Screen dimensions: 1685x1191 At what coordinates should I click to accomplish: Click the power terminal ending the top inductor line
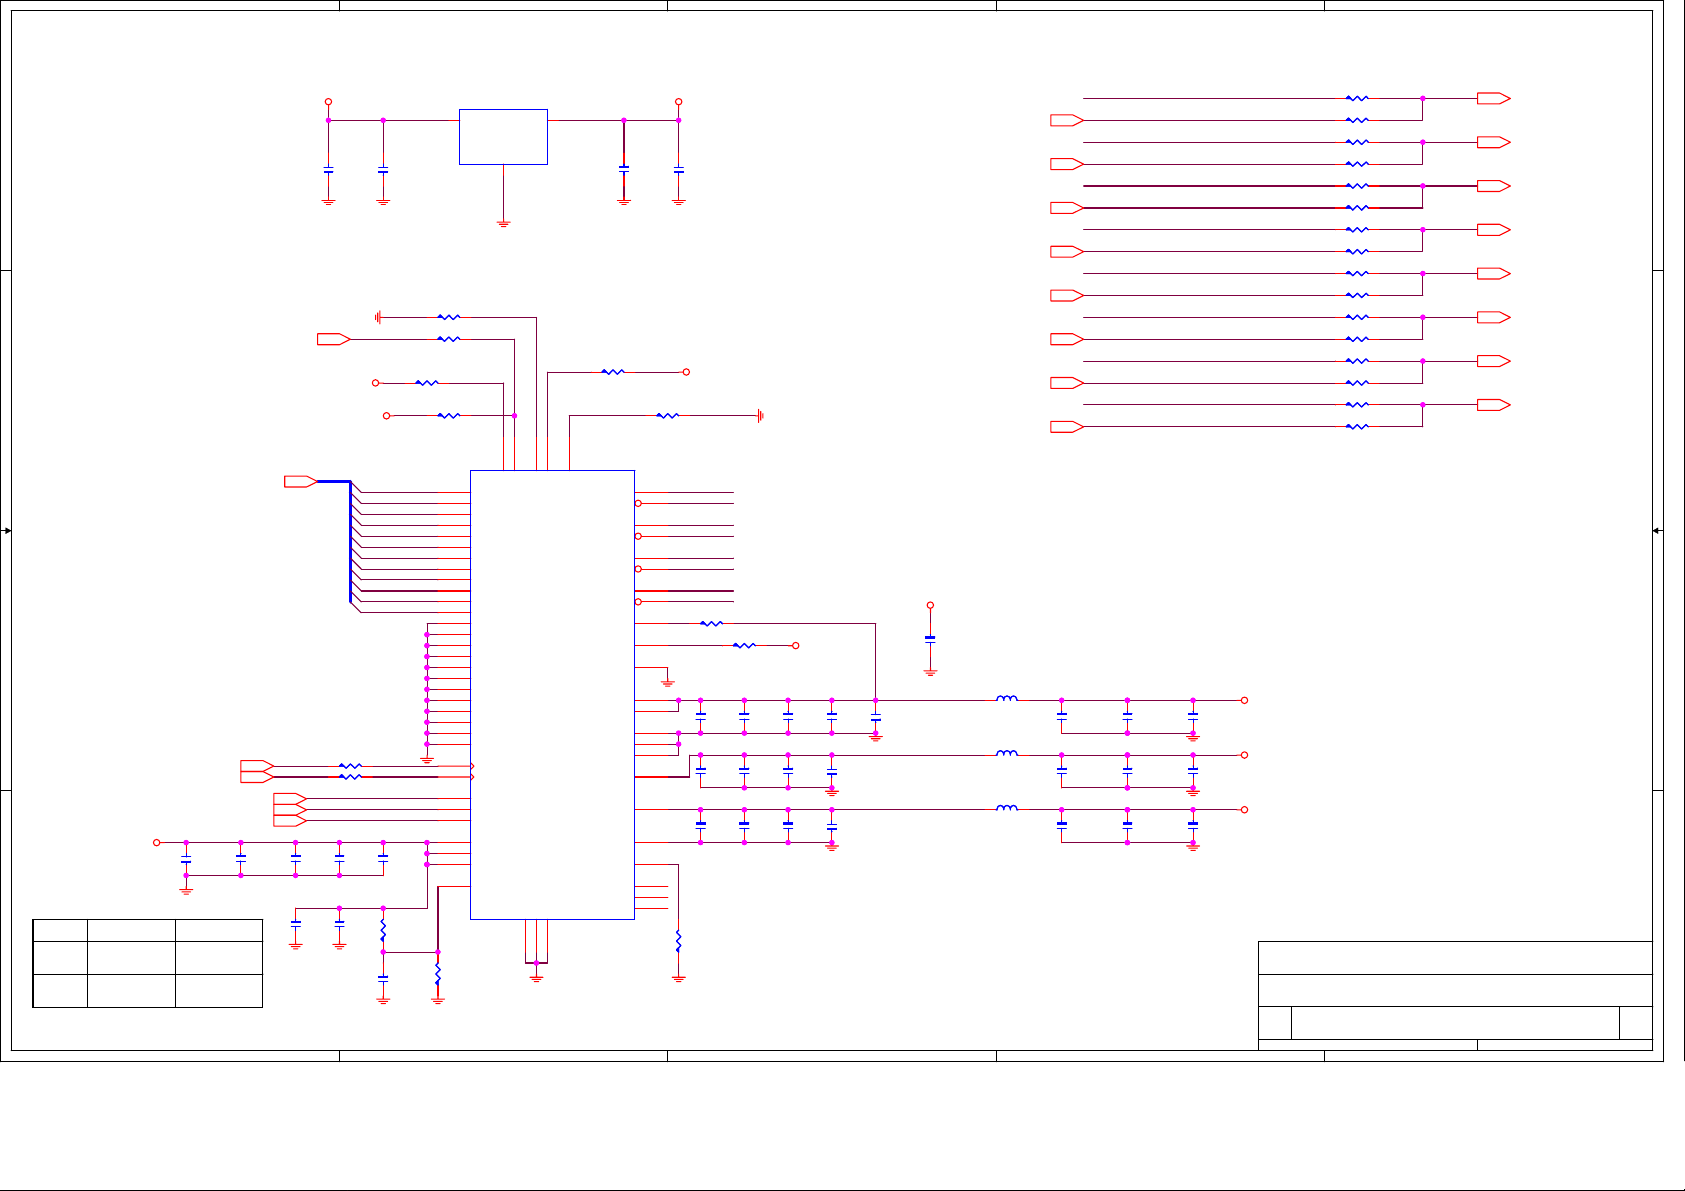pos(1244,700)
